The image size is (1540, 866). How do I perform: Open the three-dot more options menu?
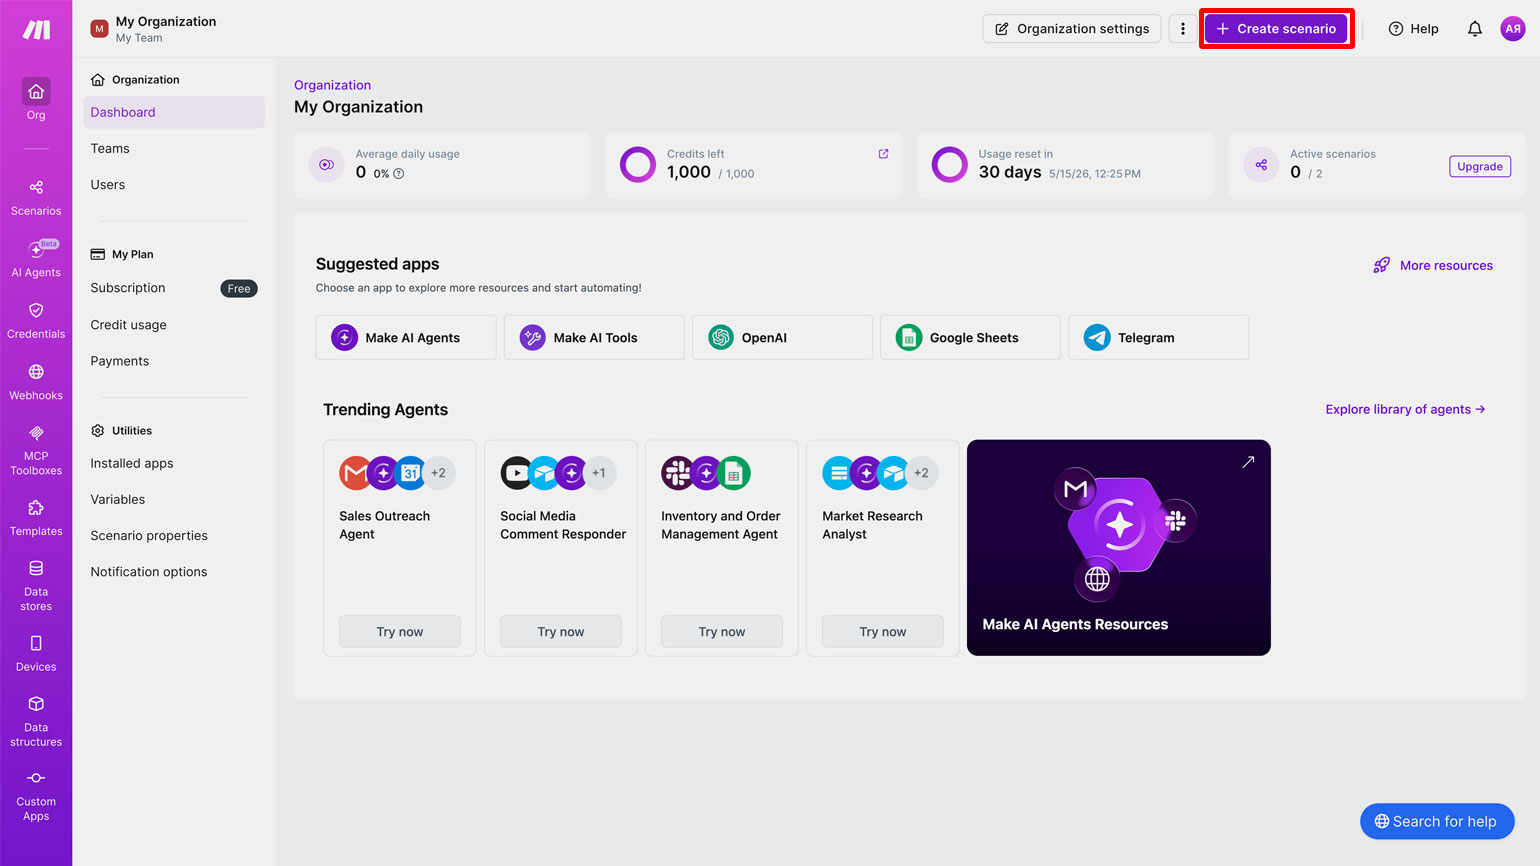(x=1183, y=29)
